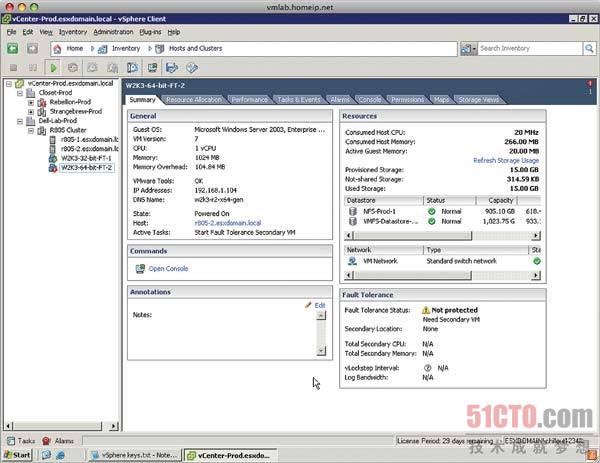Image resolution: width=600 pixels, height=463 pixels.
Task: Click the vLockstep Interval help icon
Action: pyautogui.click(x=428, y=368)
